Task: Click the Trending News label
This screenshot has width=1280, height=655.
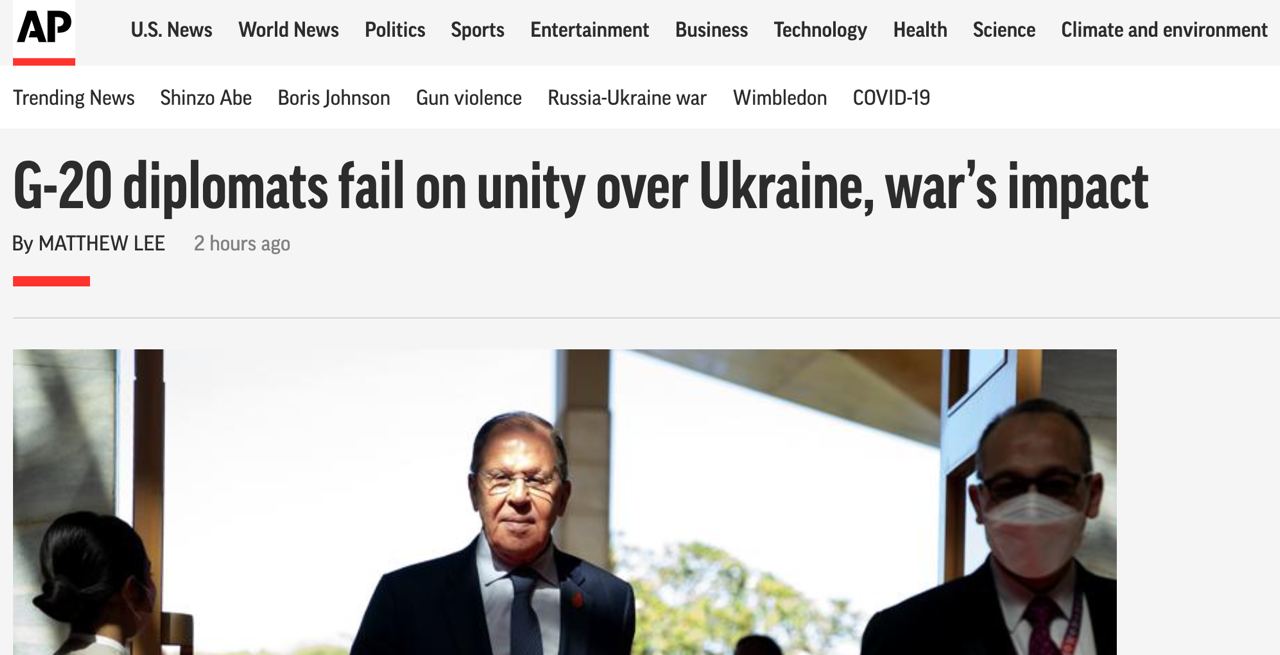Action: (74, 98)
